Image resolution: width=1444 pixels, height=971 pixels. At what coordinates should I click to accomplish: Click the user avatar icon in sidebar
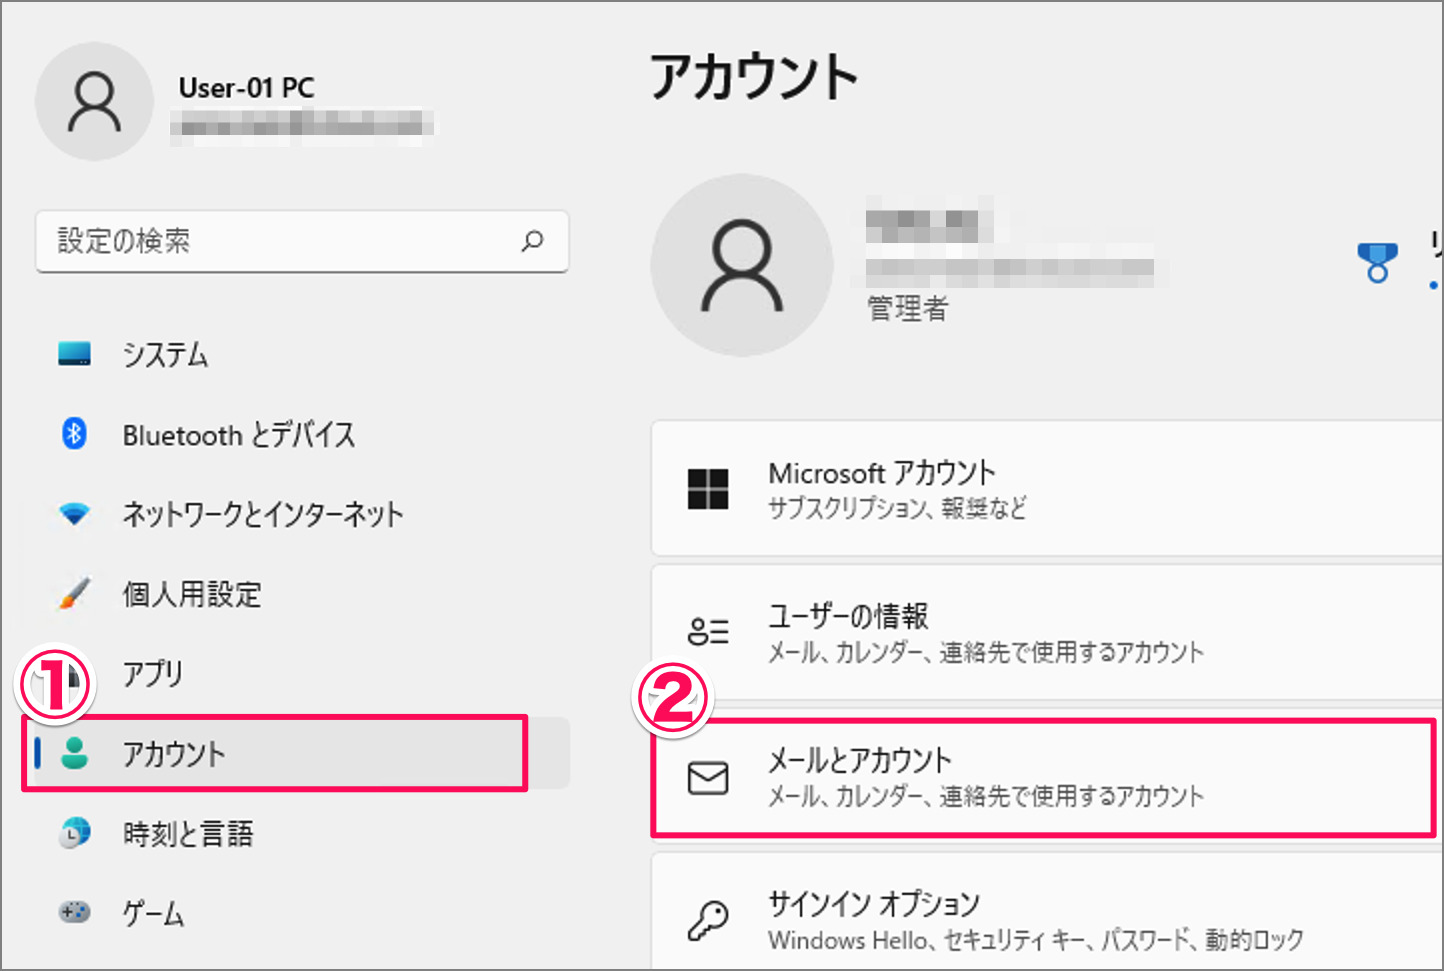94,101
